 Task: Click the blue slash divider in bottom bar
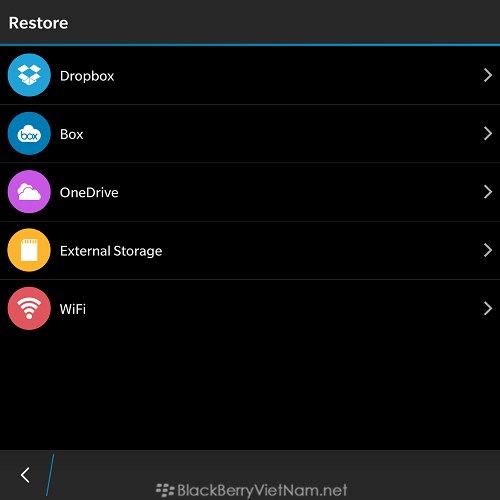(50, 475)
